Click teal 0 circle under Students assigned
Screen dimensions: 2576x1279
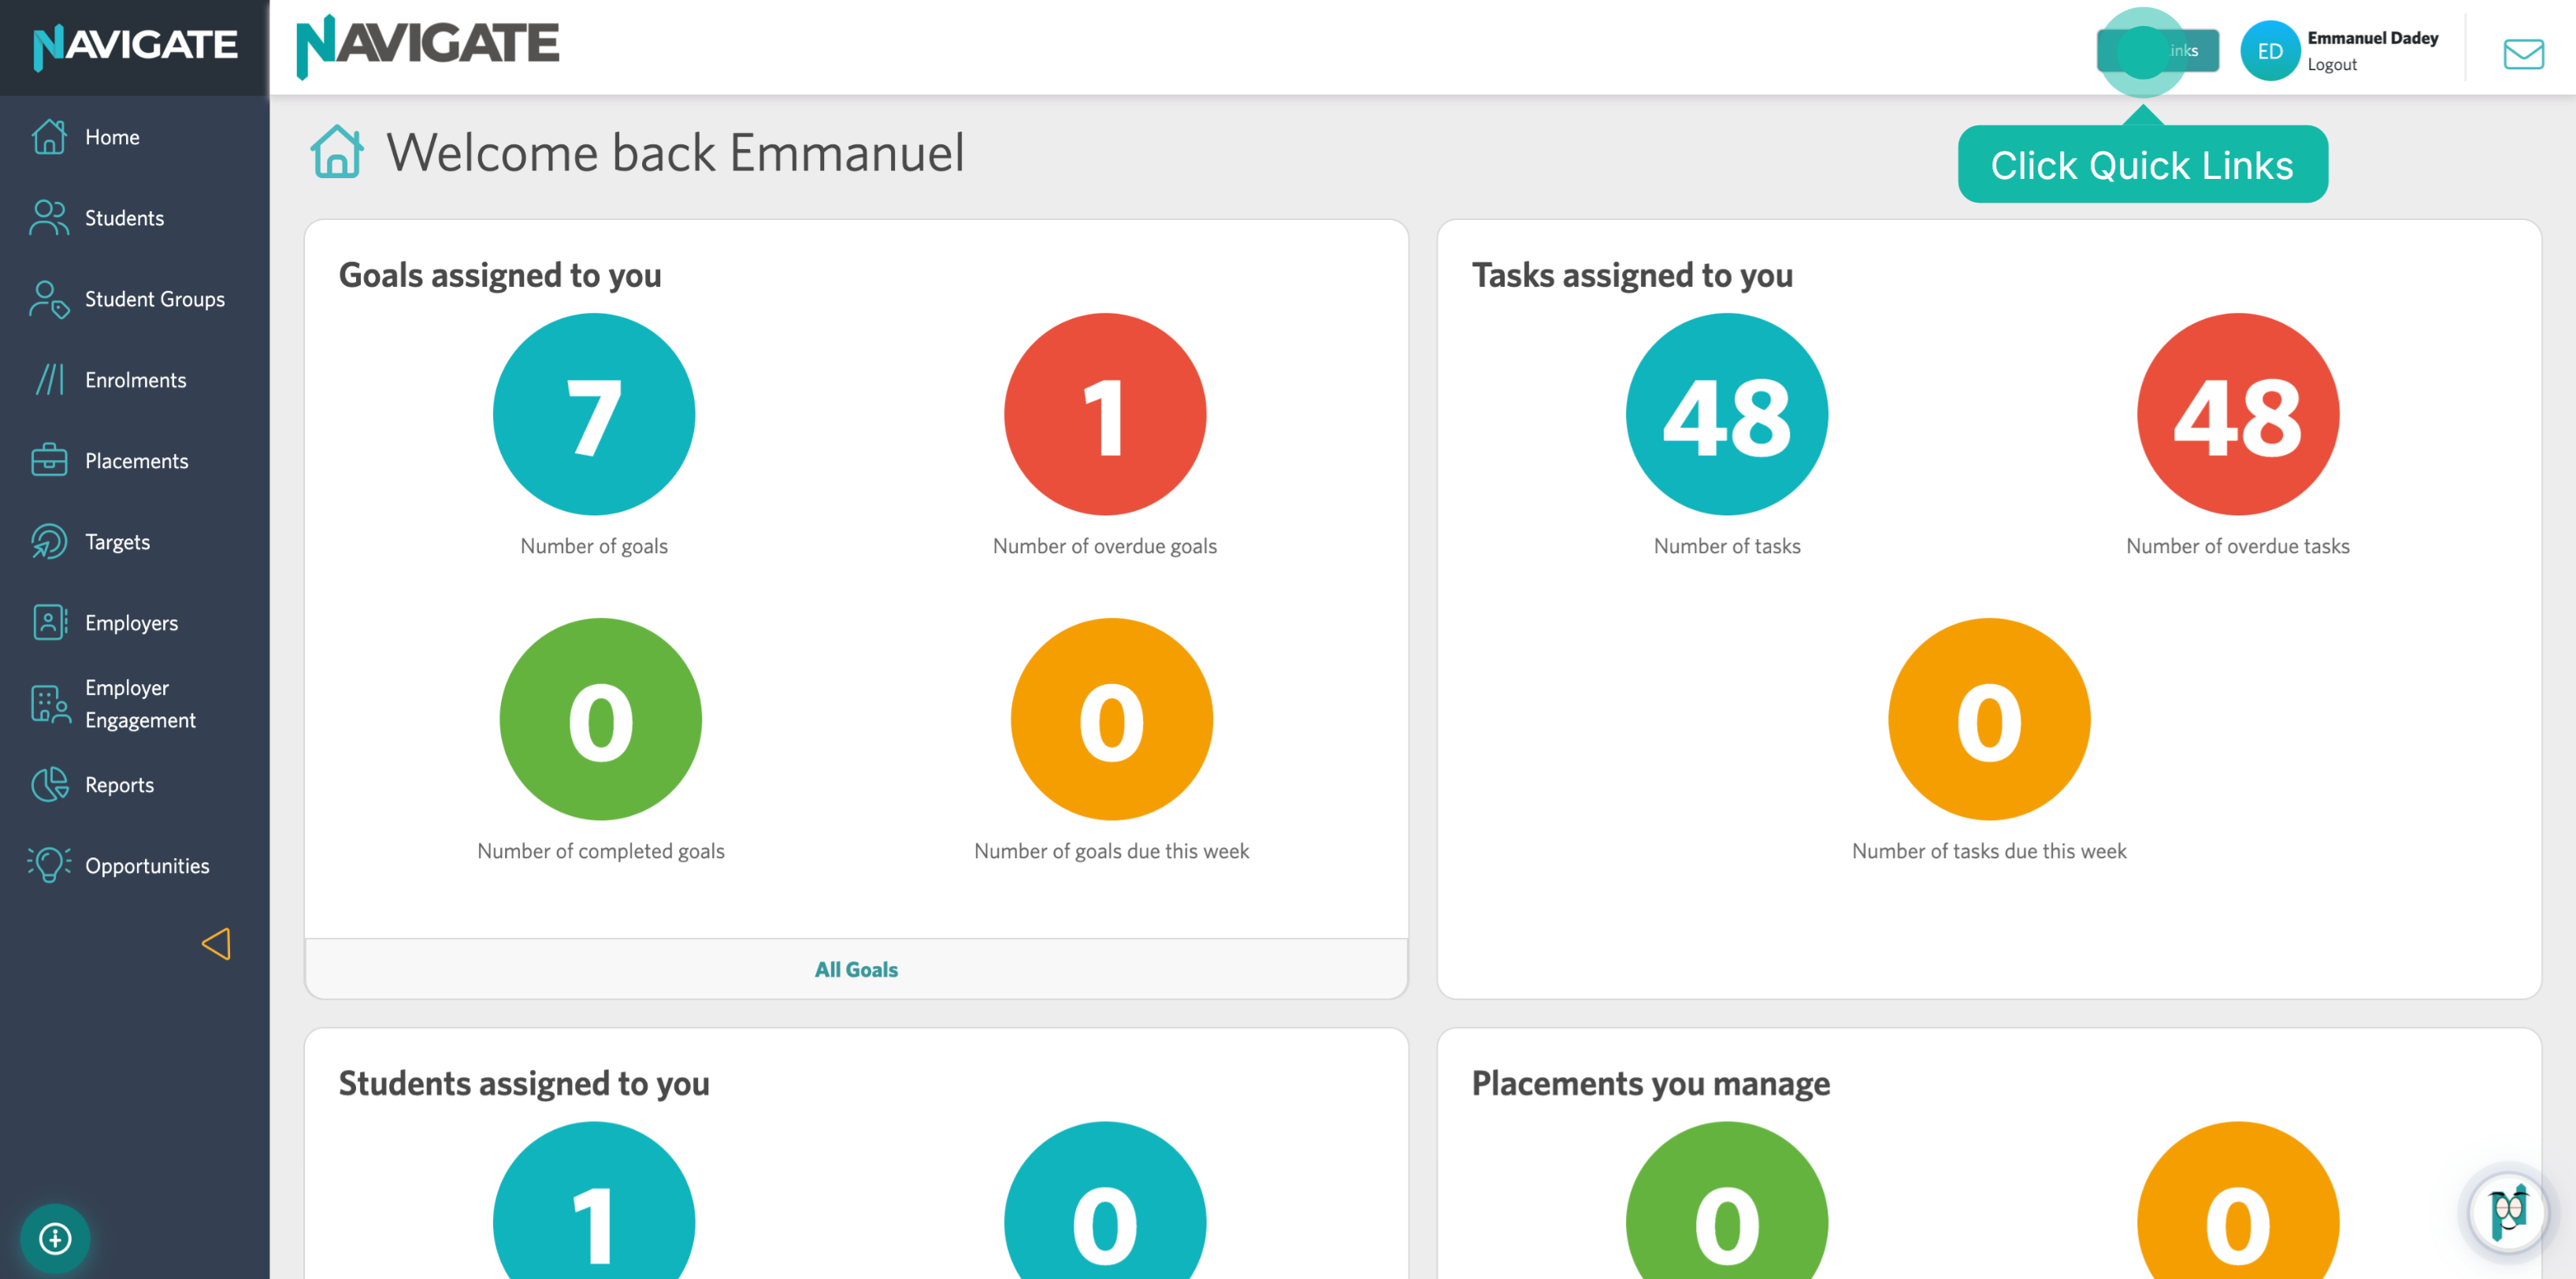pyautogui.click(x=1105, y=1201)
